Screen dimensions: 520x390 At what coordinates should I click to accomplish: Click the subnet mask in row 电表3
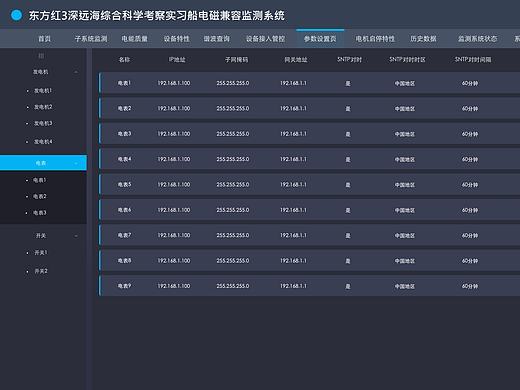pyautogui.click(x=233, y=134)
